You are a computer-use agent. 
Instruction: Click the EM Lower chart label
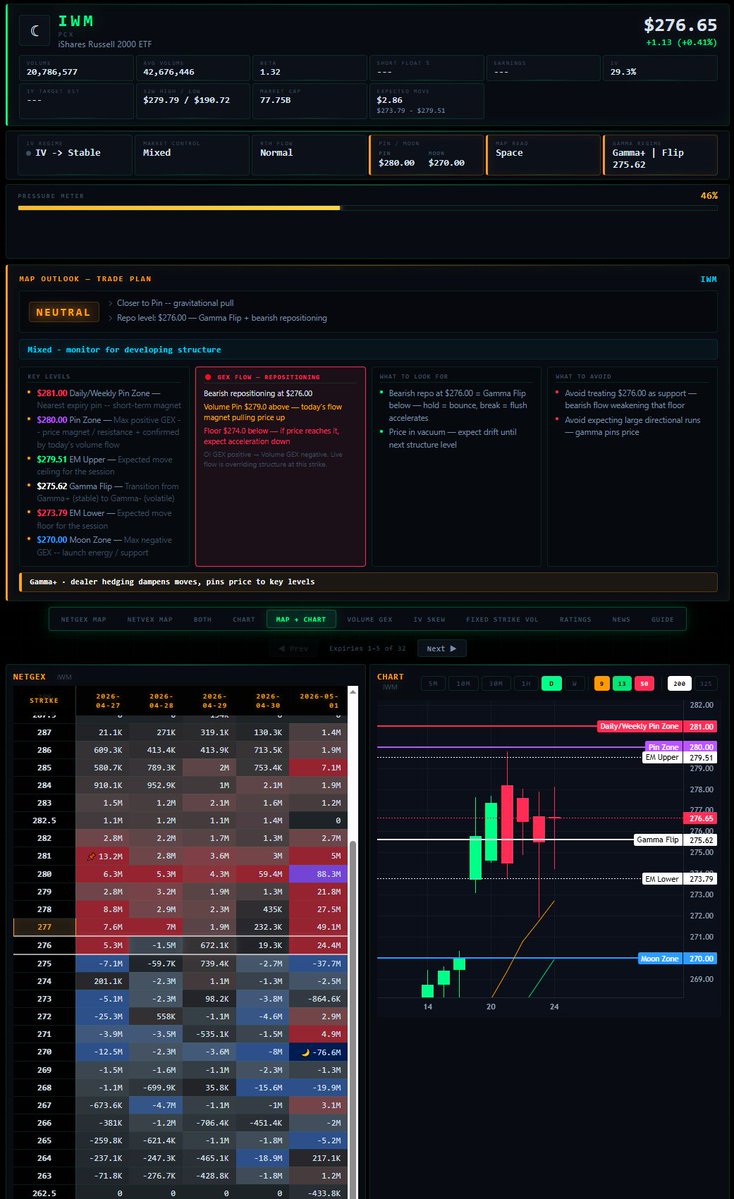661,879
